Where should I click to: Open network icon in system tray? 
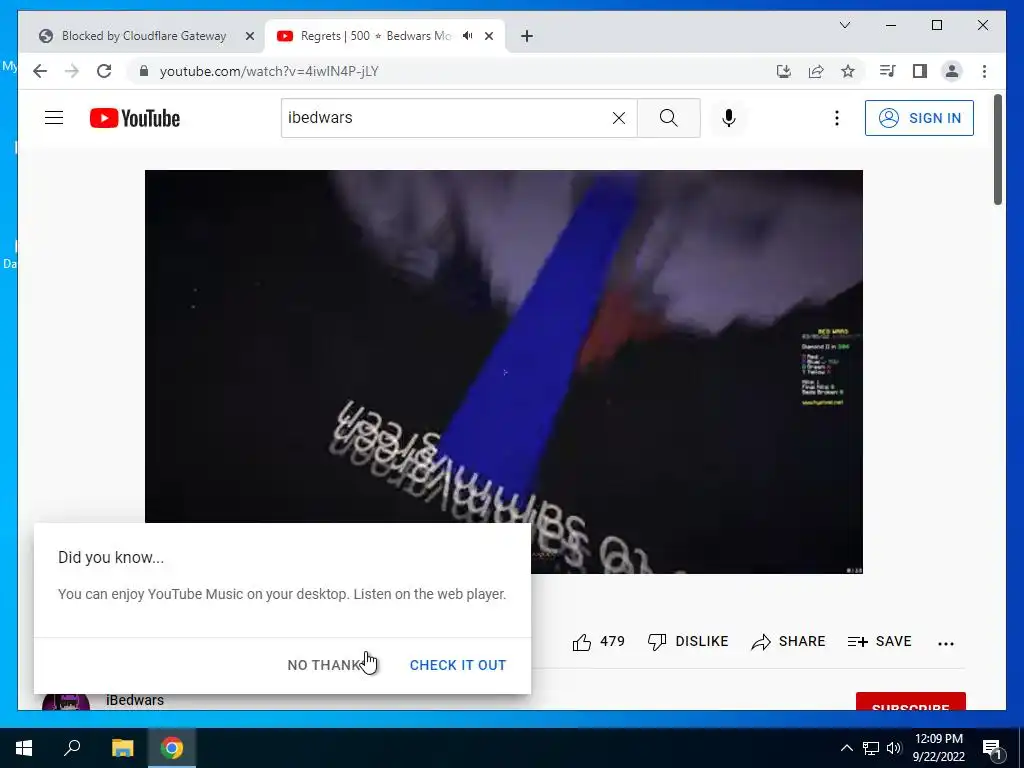pos(871,748)
